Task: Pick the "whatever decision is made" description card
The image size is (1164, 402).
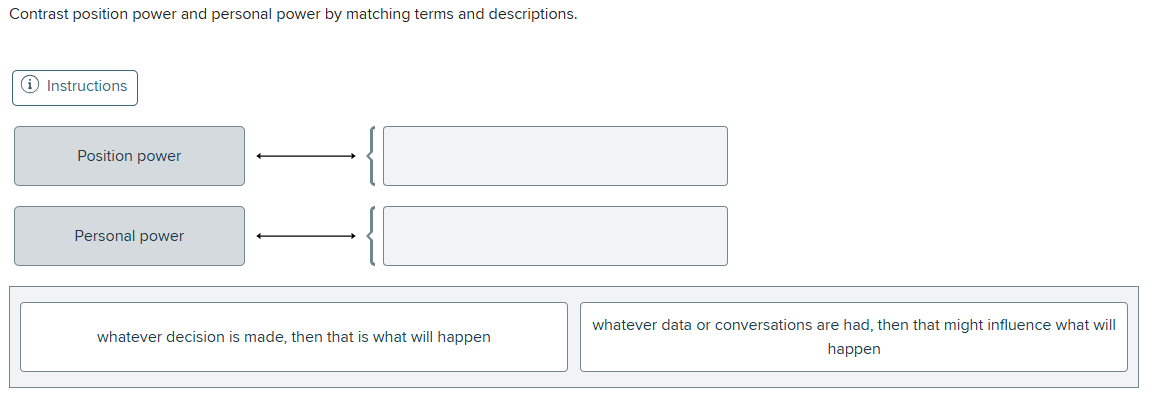Action: click(293, 337)
